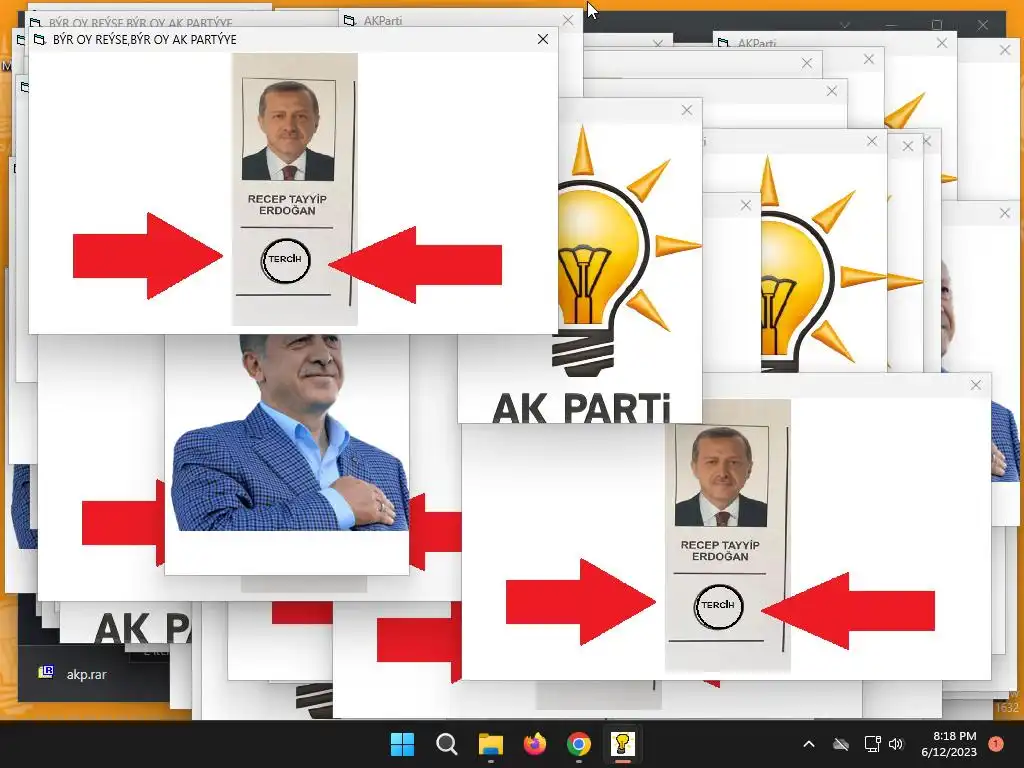This screenshot has width=1024, height=768.
Task: Open File Explorer from the taskbar
Action: [490, 744]
